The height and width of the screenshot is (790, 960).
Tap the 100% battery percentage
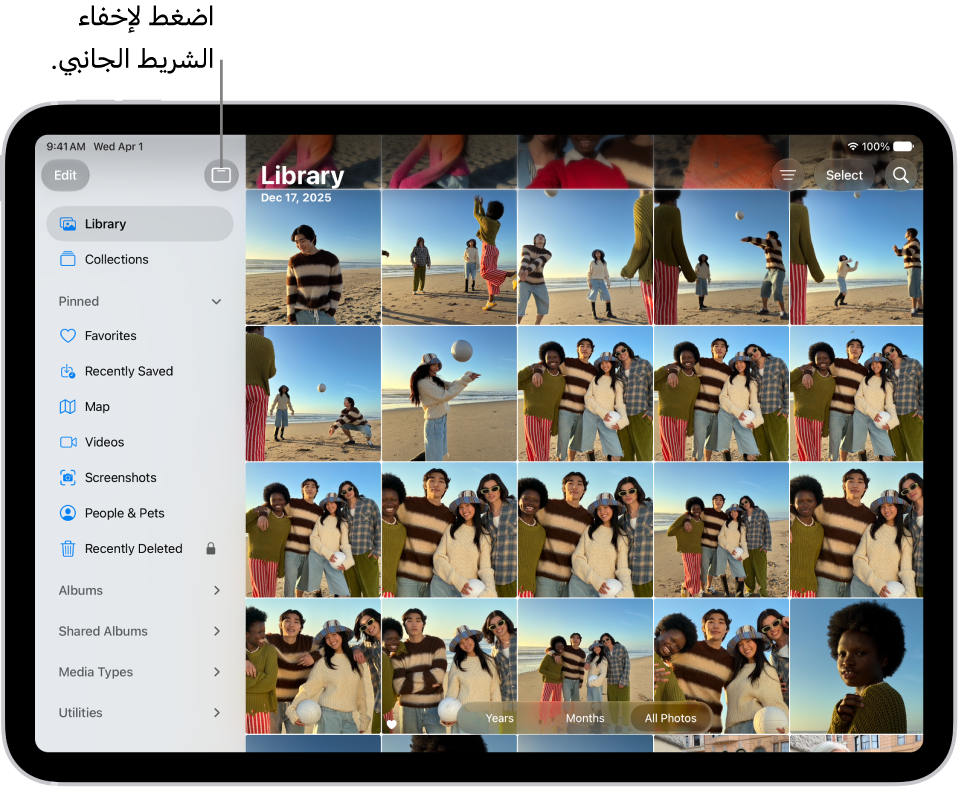pyautogui.click(x=876, y=147)
